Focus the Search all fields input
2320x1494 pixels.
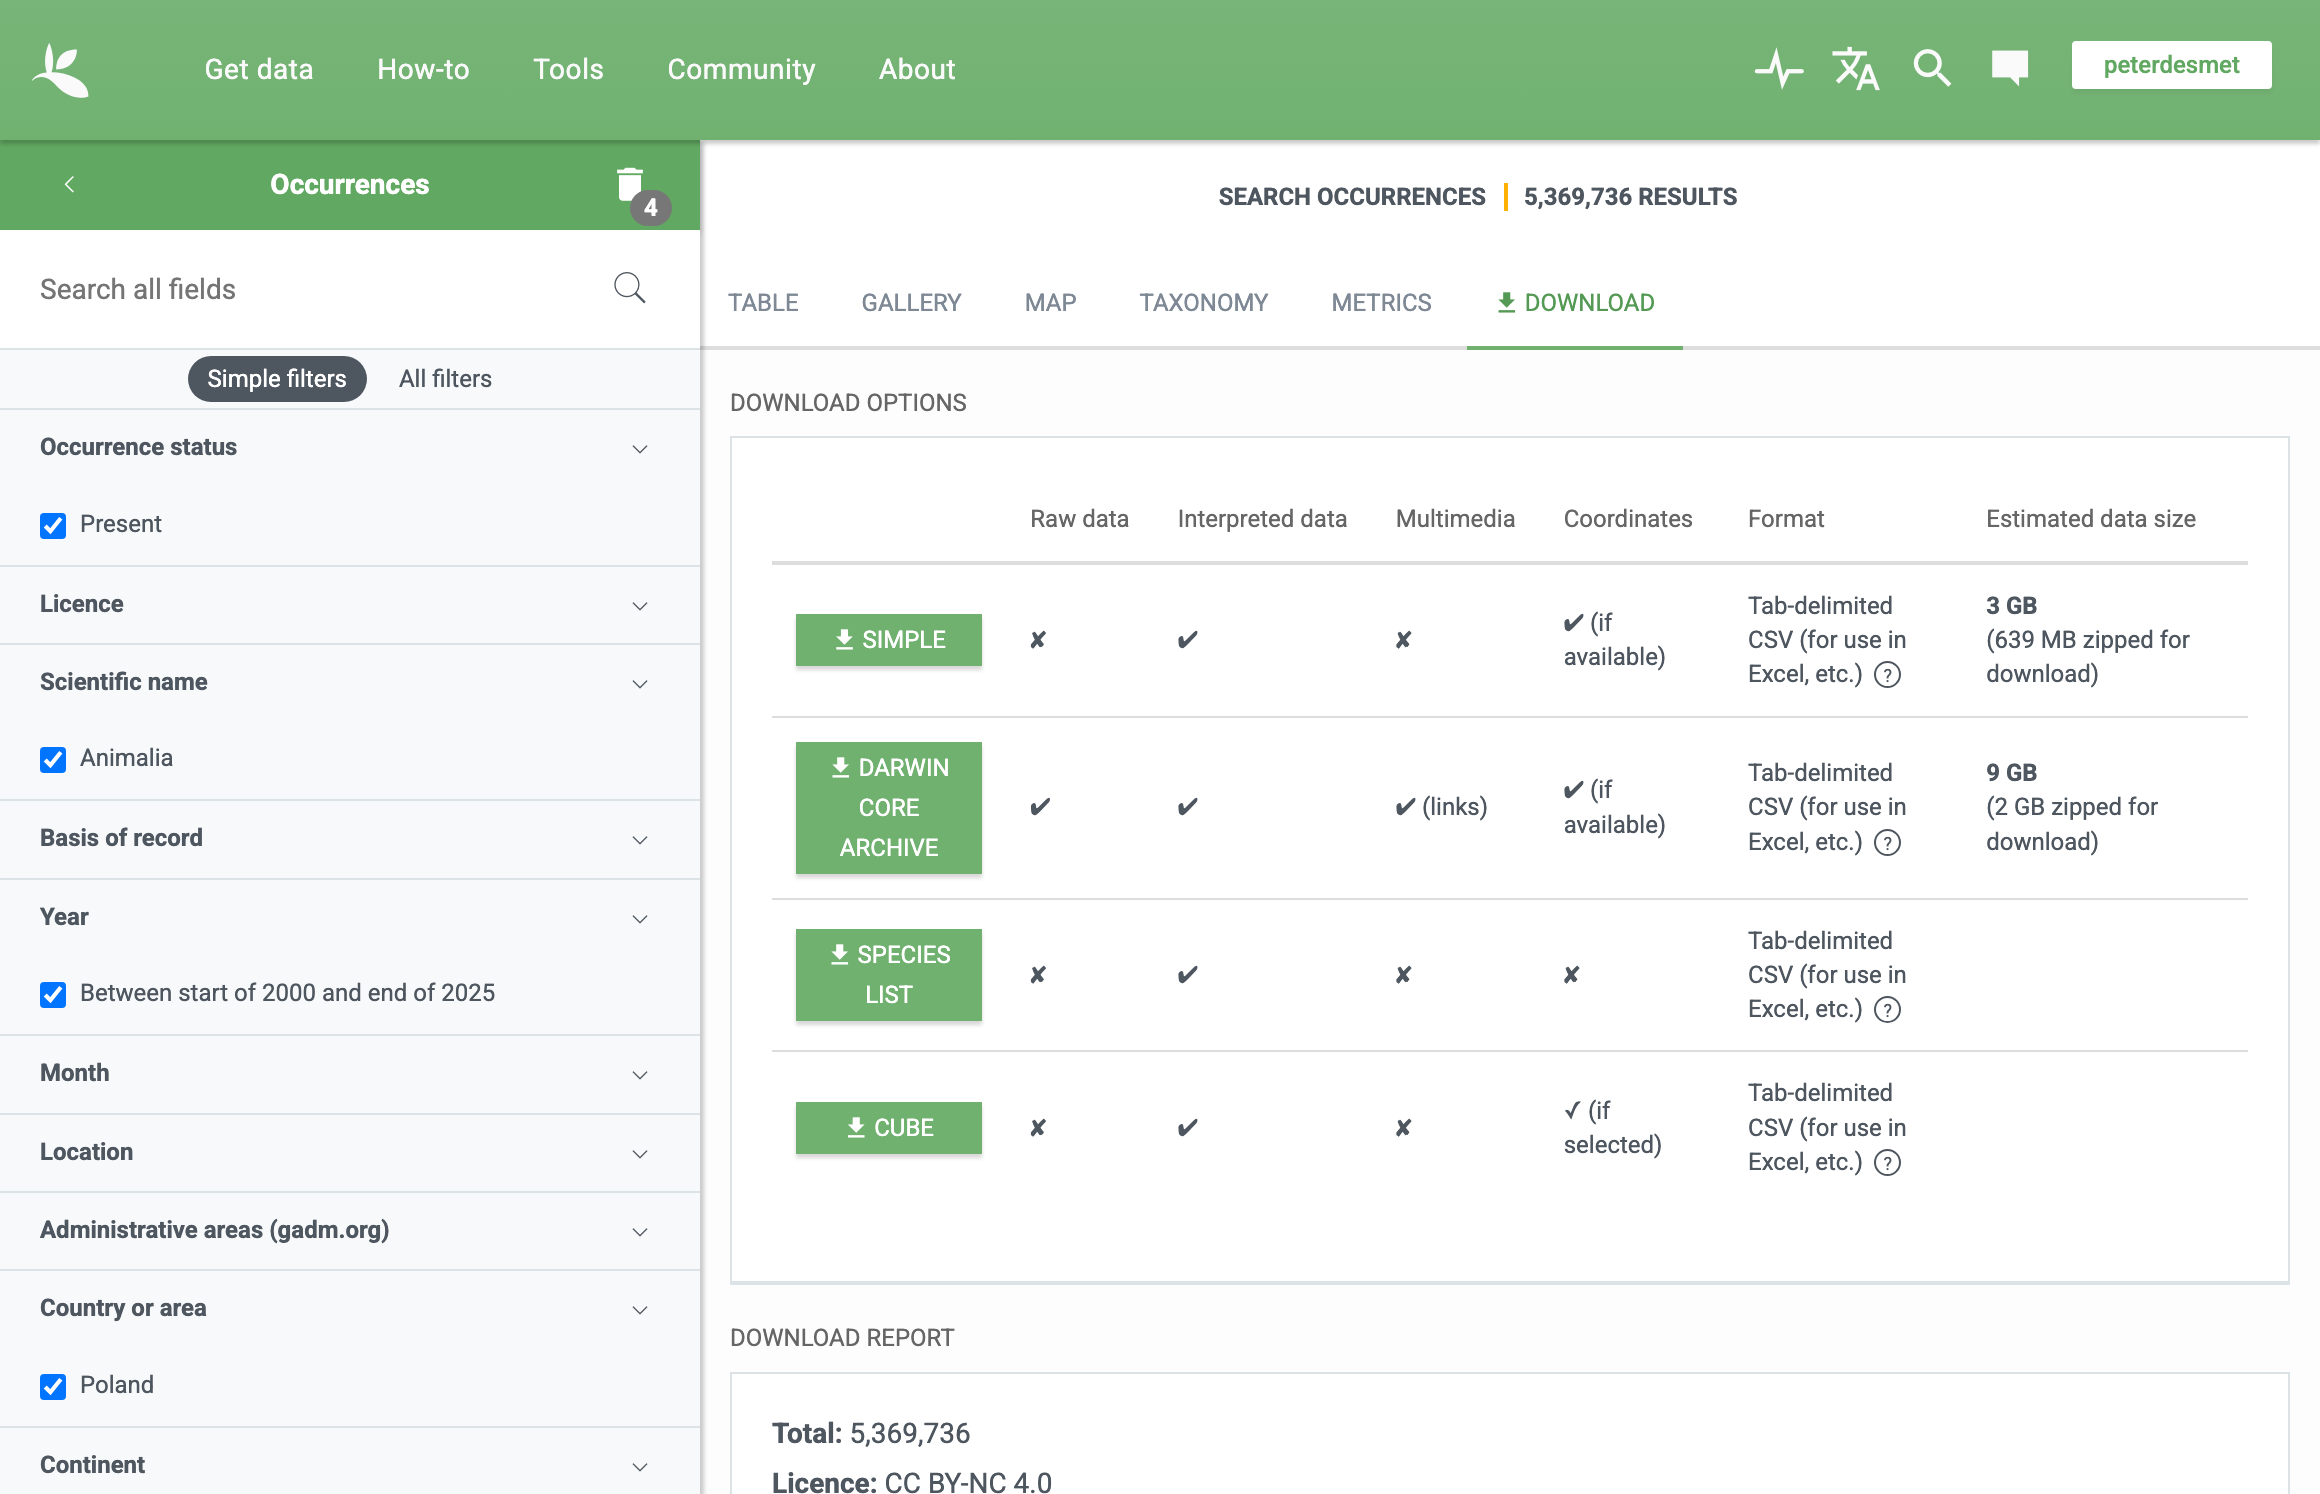click(310, 289)
